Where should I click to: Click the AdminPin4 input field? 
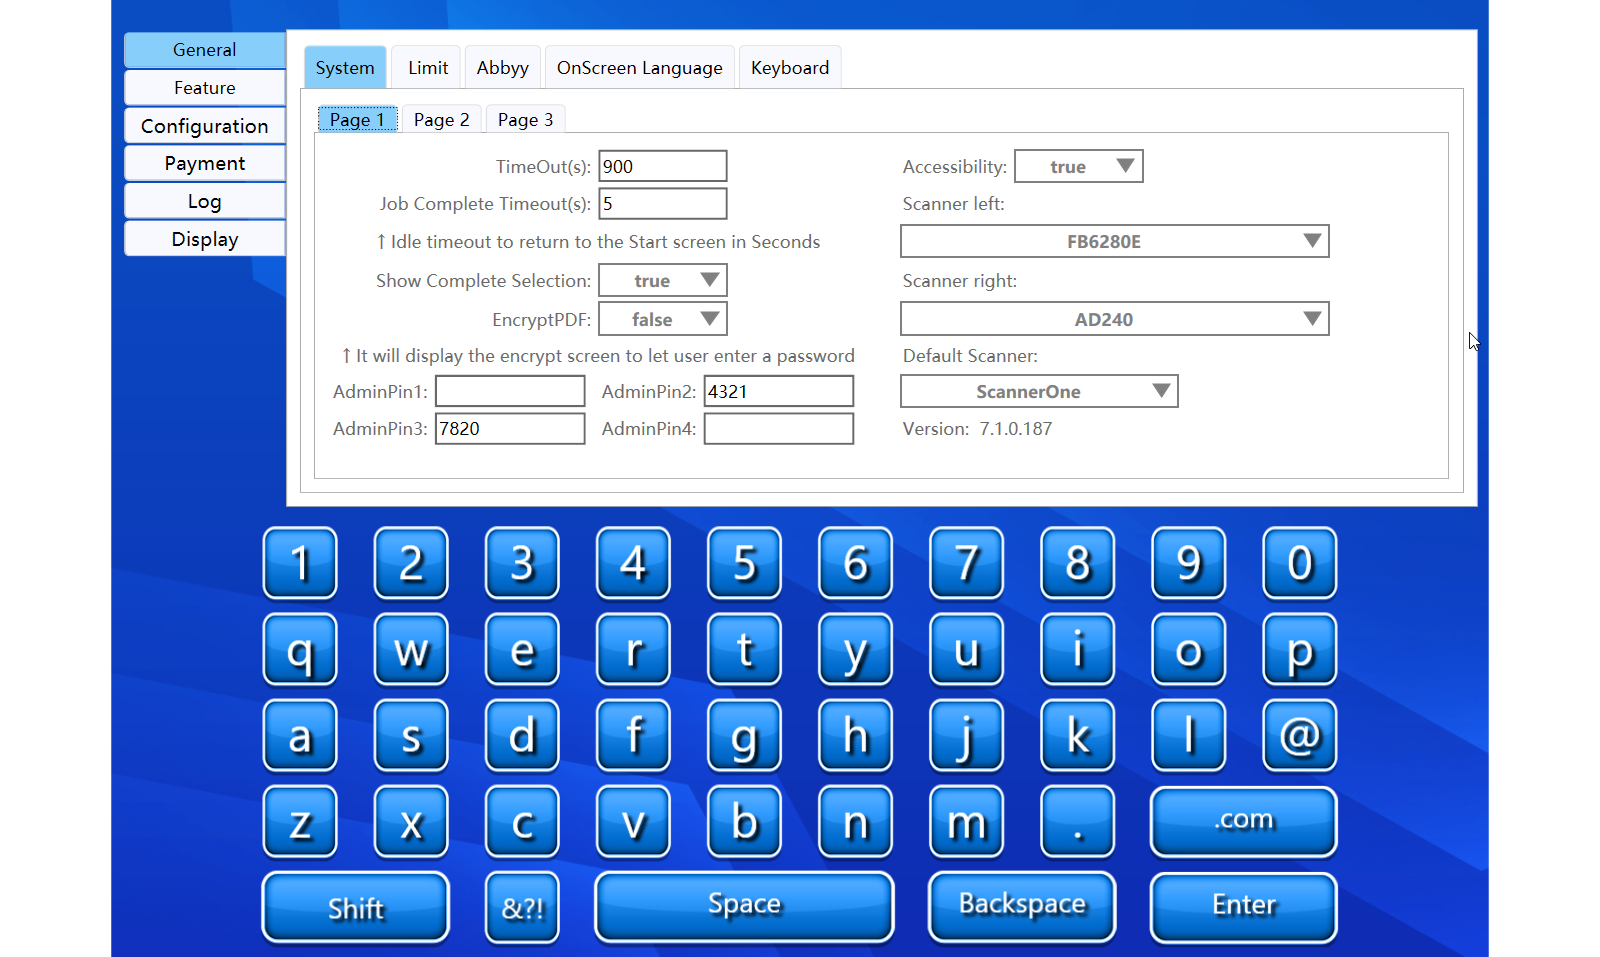point(779,428)
